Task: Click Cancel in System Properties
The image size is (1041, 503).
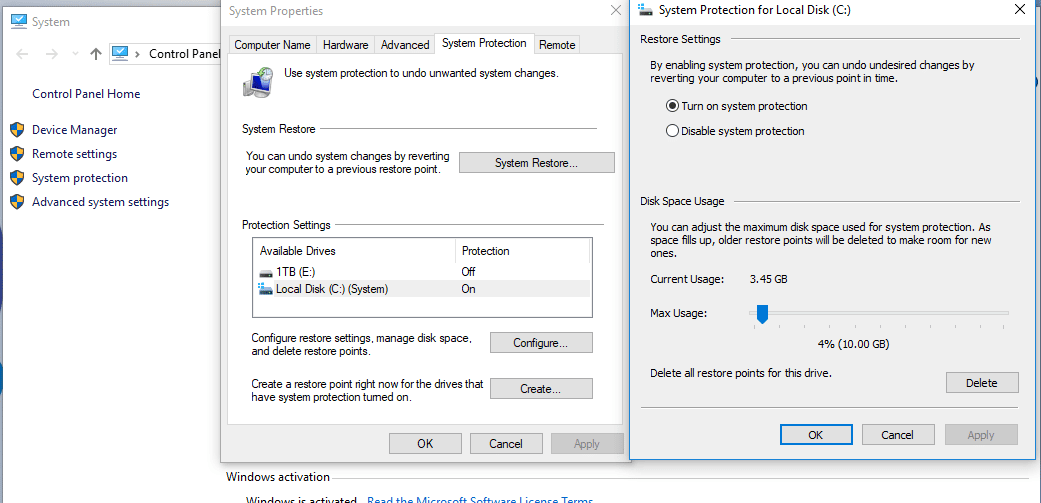Action: click(506, 444)
